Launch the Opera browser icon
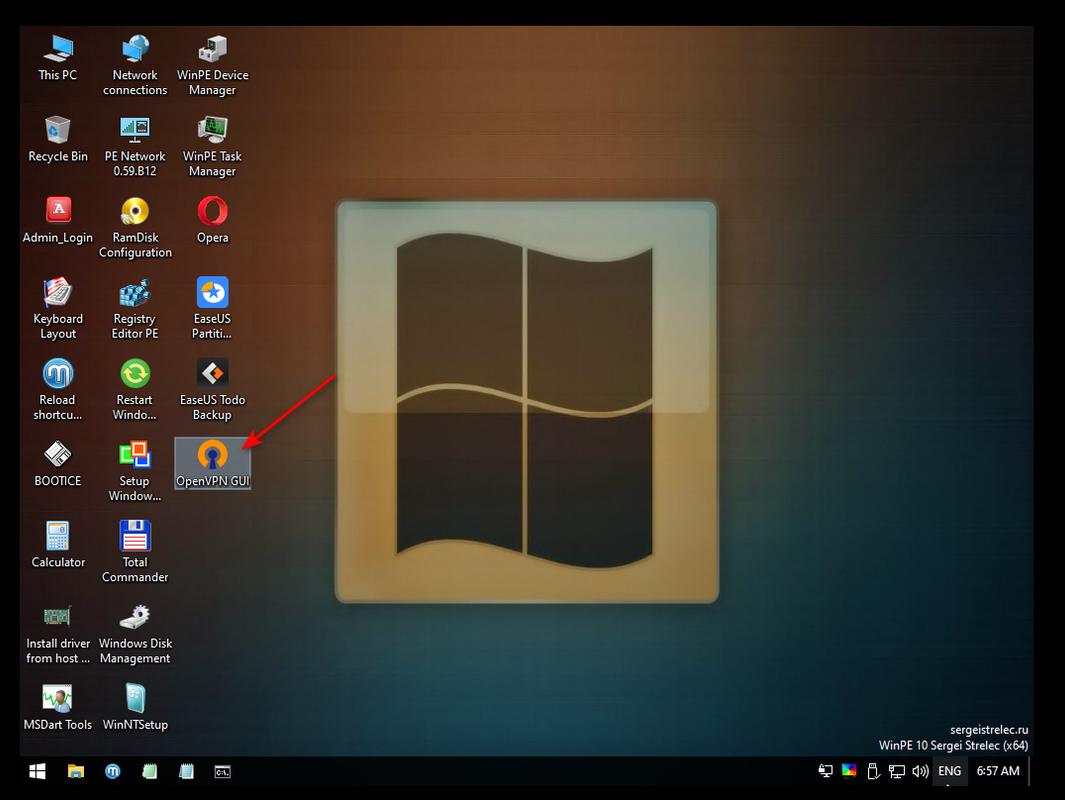 [x=213, y=221]
